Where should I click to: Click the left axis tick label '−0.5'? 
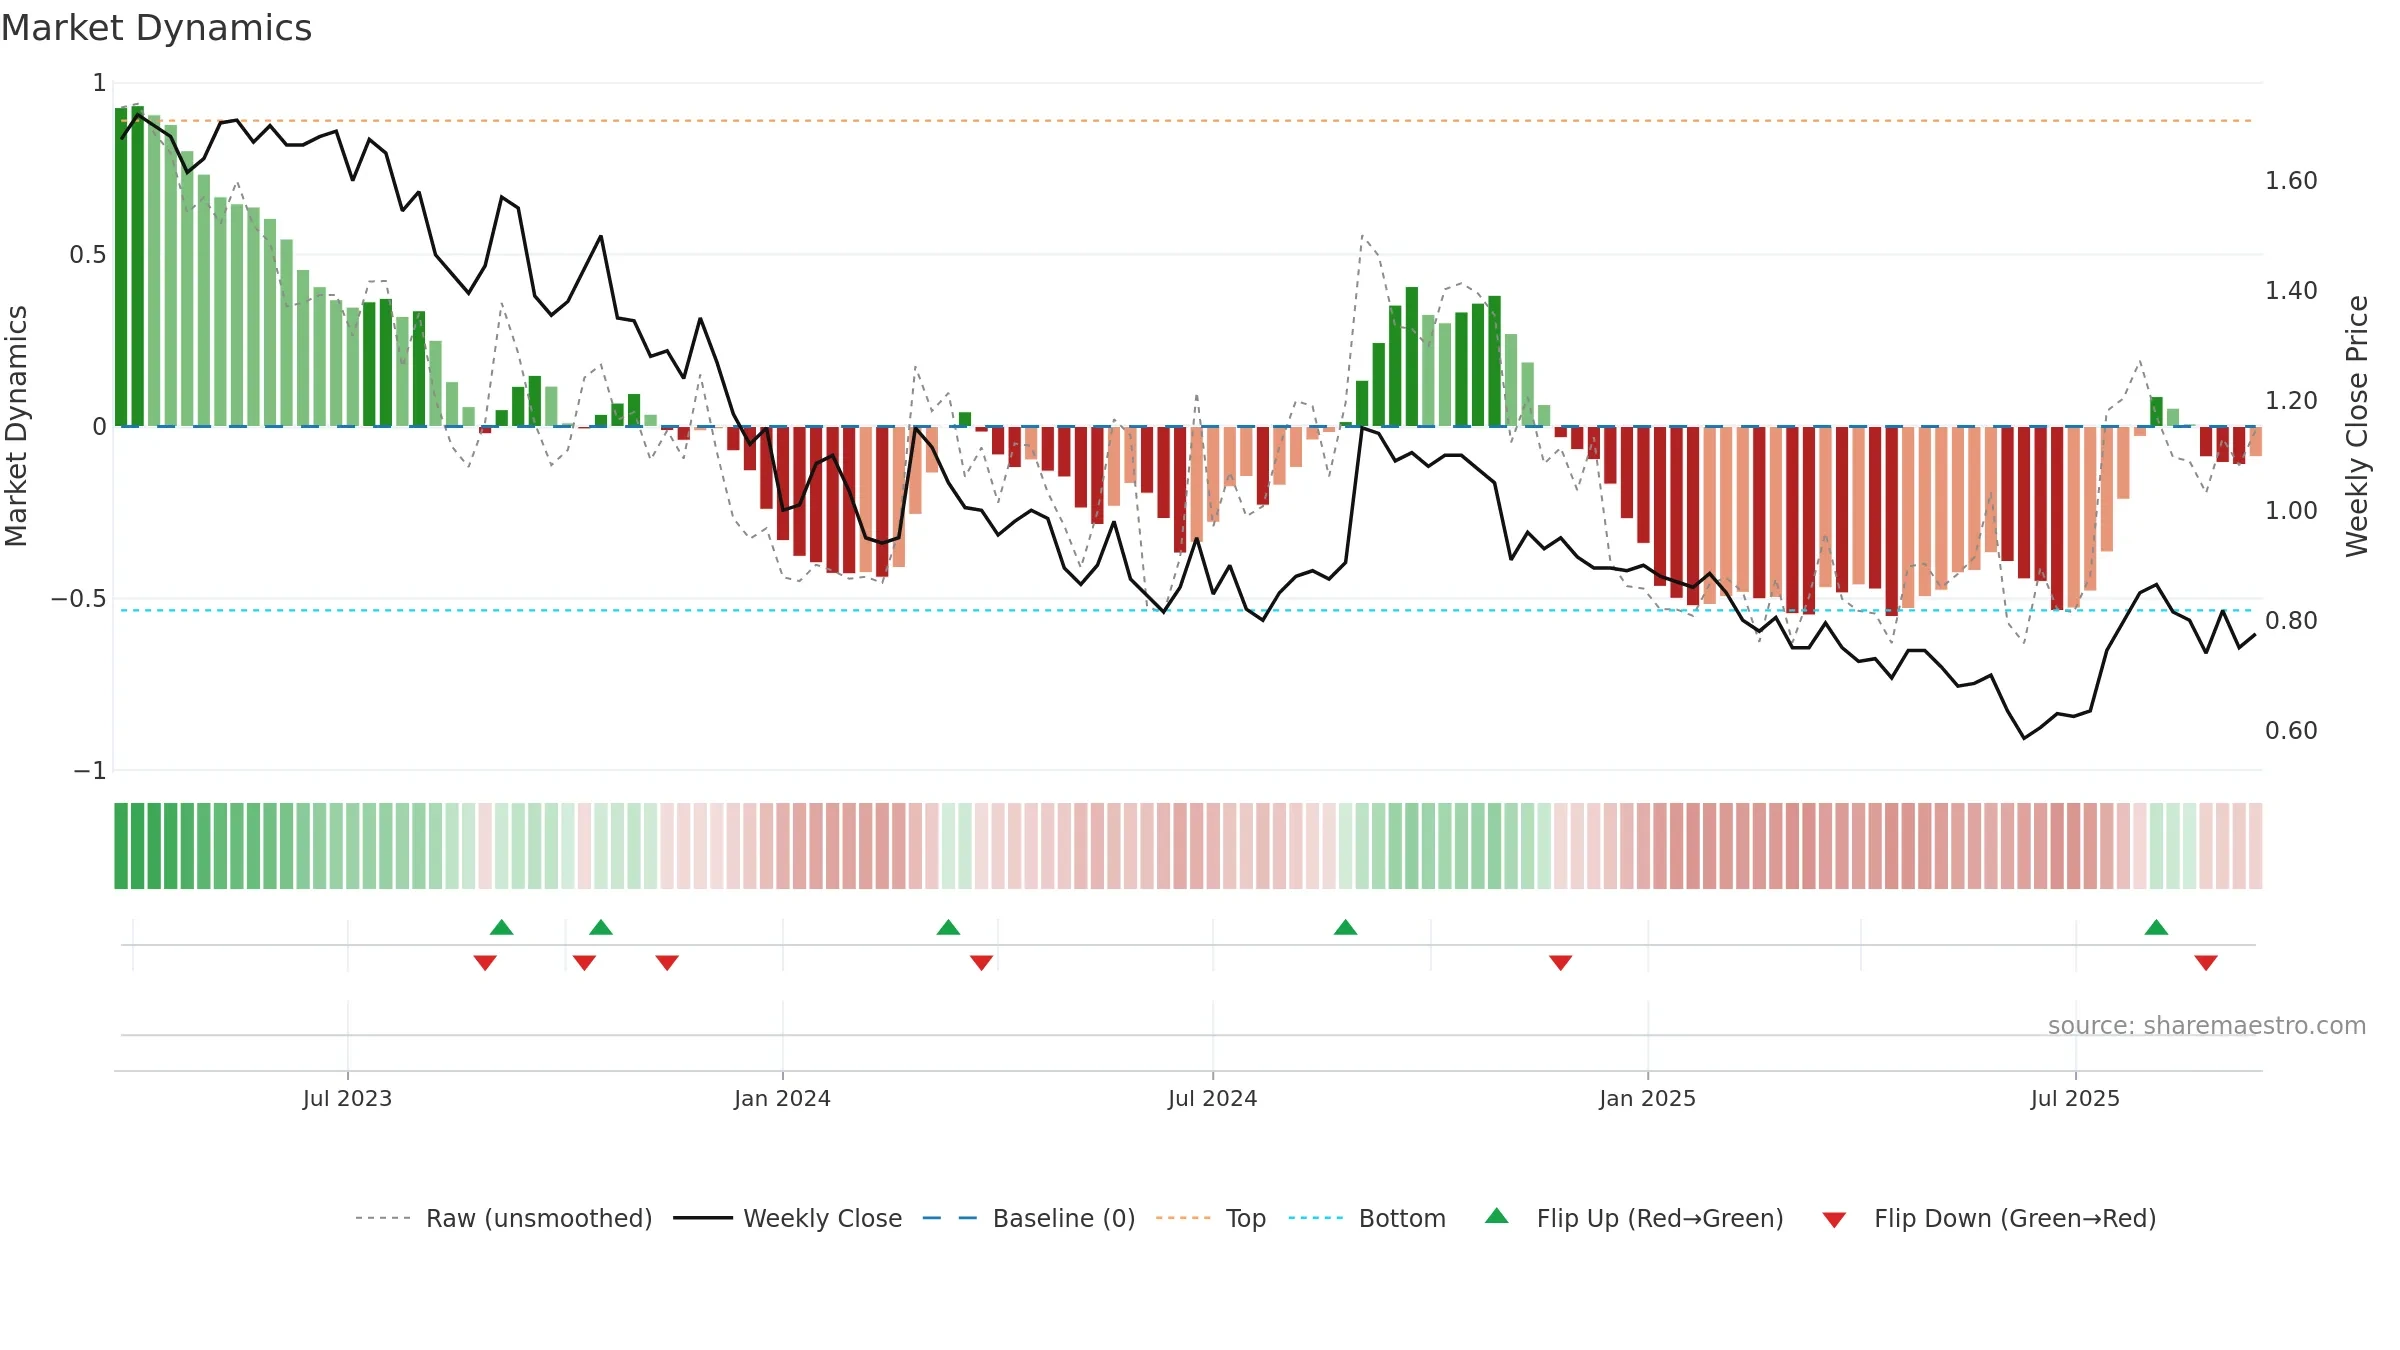79,599
